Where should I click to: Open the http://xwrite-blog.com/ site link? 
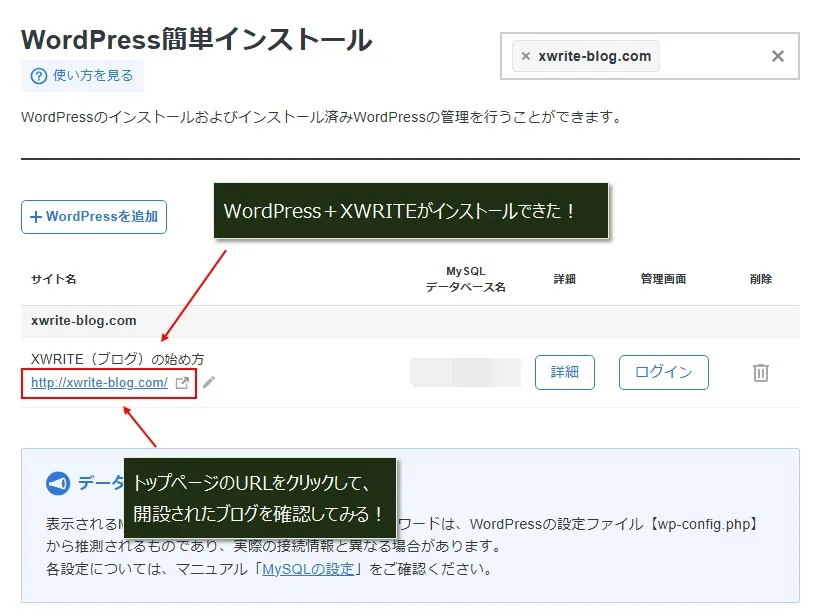tap(99, 383)
